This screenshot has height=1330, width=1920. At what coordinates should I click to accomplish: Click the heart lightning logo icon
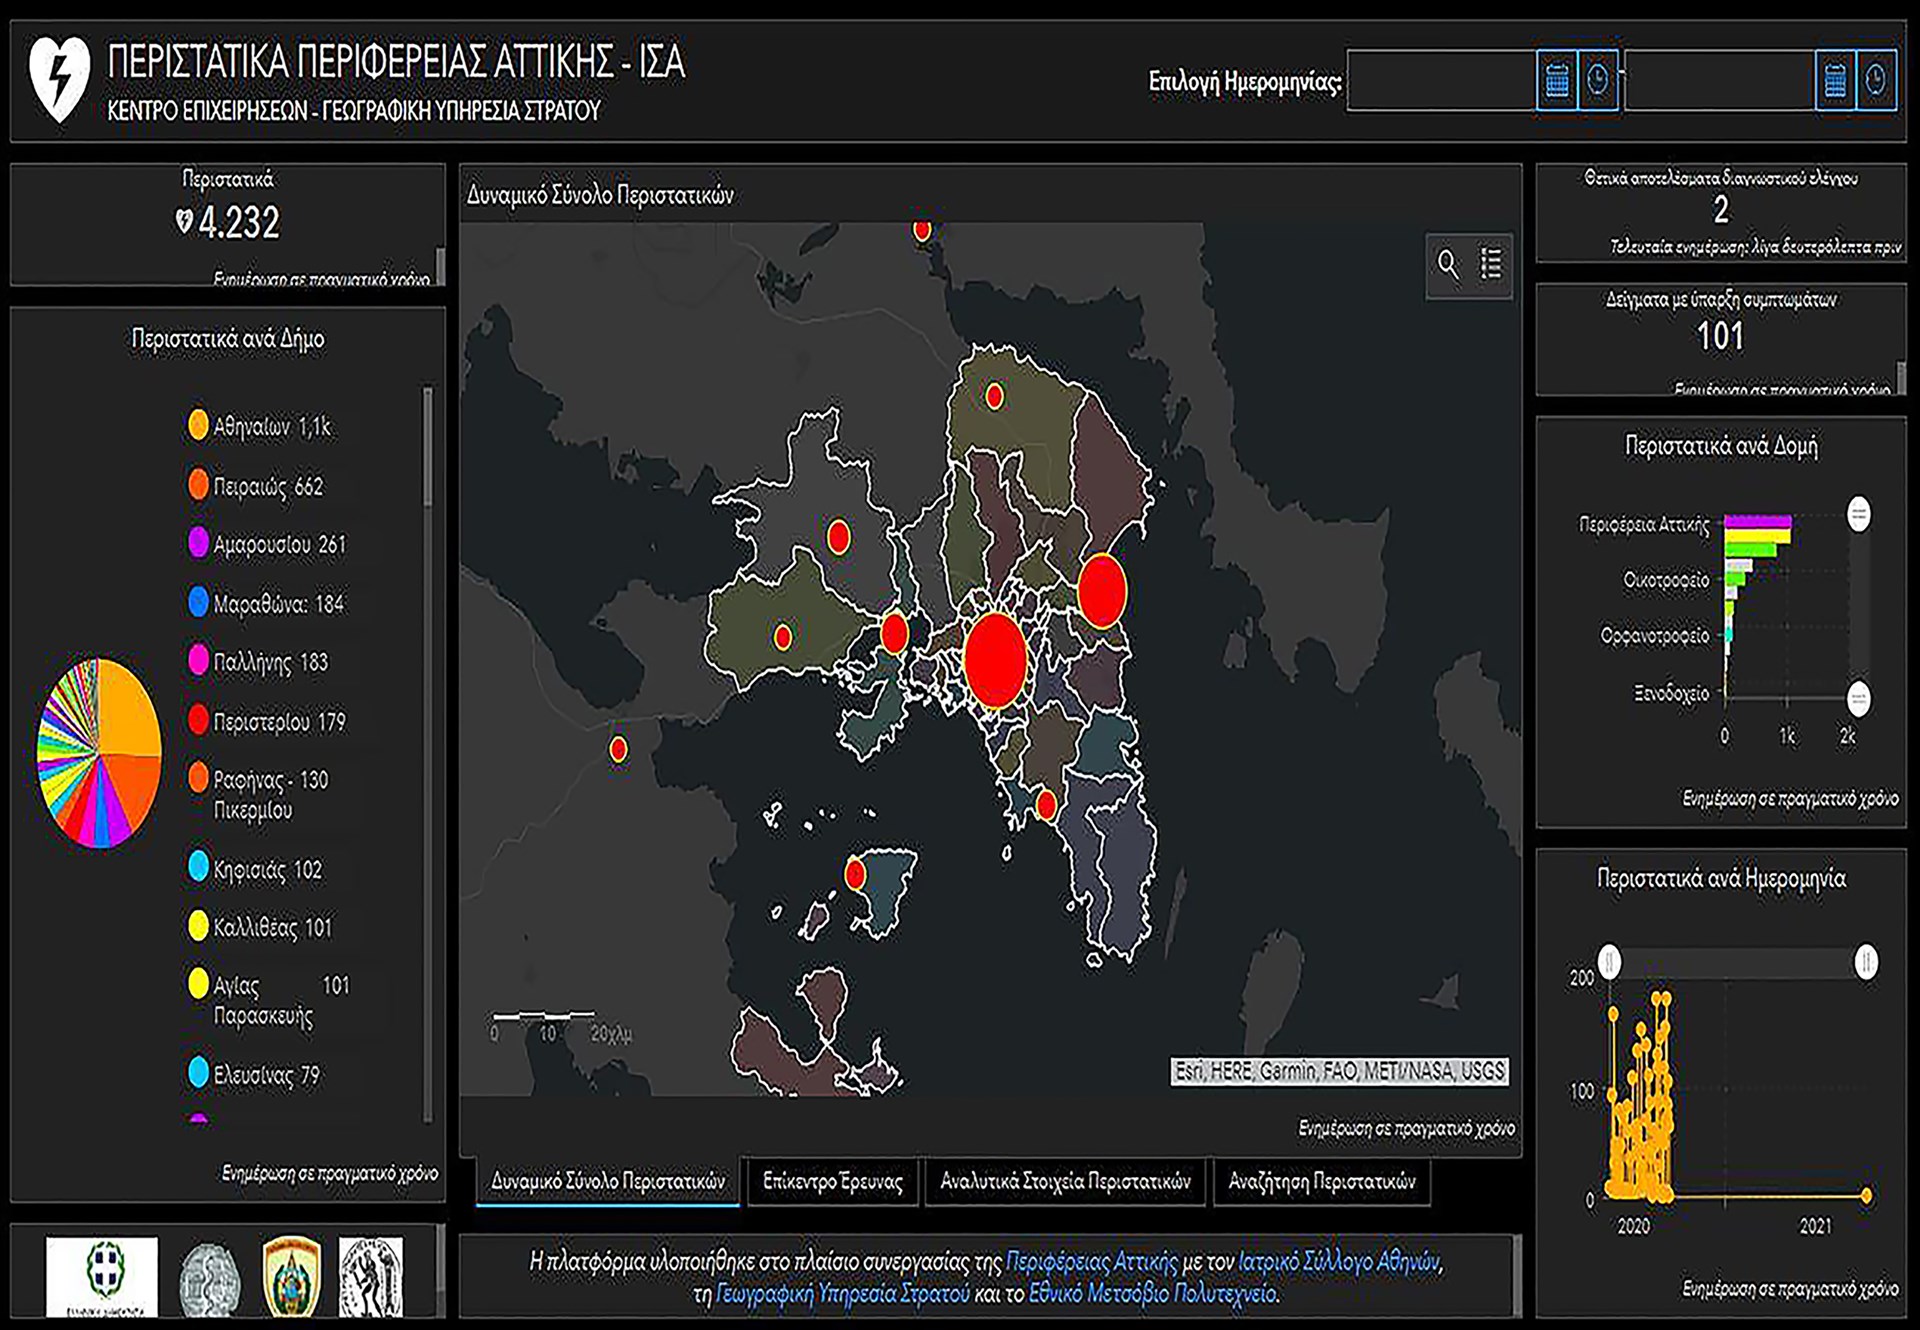[59, 79]
